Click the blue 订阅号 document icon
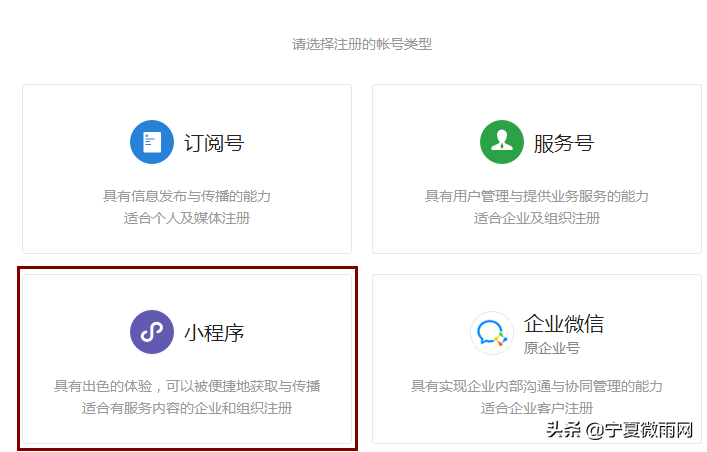This screenshot has width=707, height=452. (152, 142)
